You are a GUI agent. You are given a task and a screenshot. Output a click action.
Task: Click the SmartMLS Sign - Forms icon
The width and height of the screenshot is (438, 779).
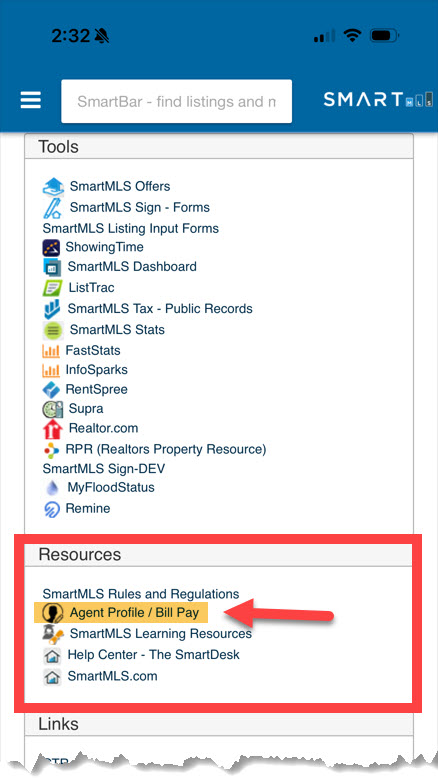click(52, 208)
